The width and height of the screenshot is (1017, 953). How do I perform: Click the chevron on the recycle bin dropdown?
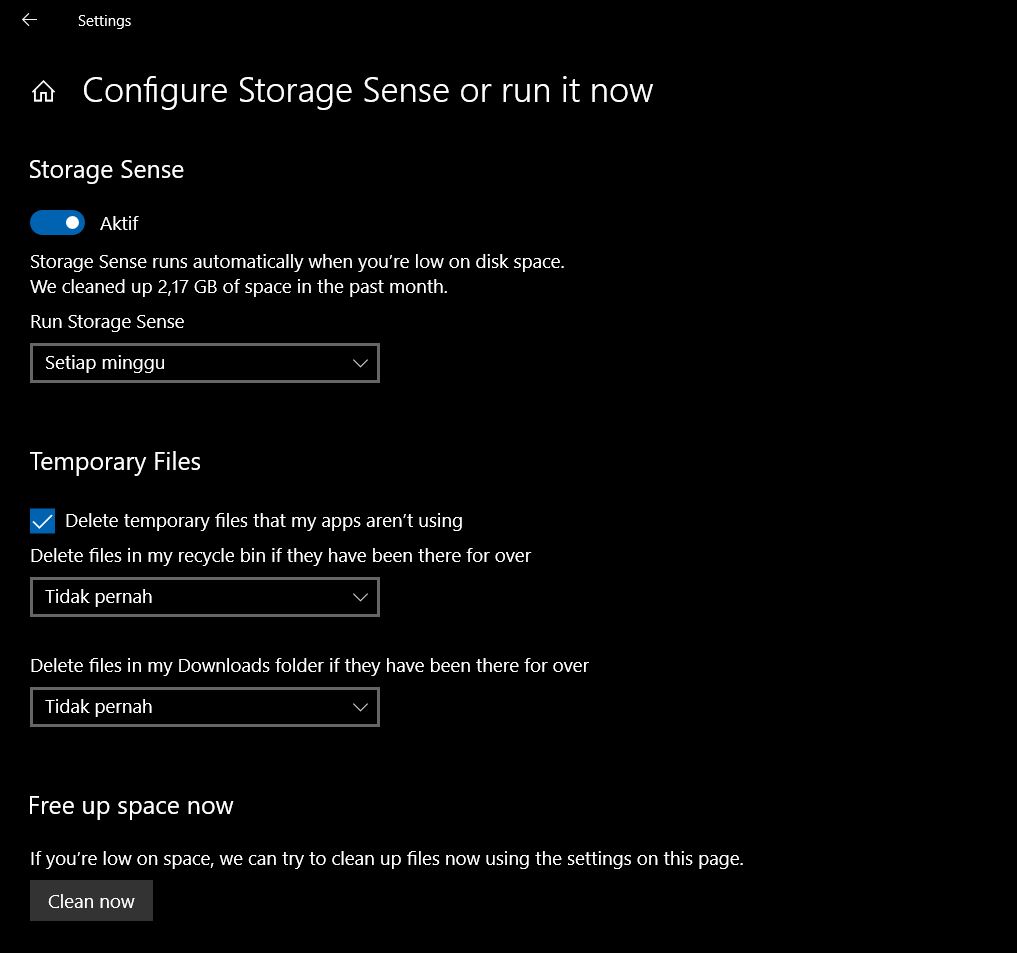(x=360, y=597)
